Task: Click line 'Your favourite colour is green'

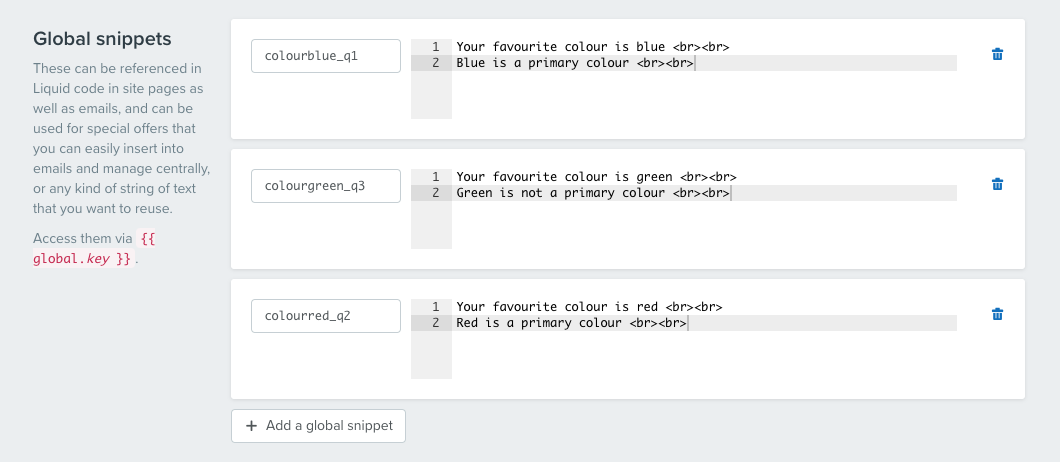Action: click(704, 177)
